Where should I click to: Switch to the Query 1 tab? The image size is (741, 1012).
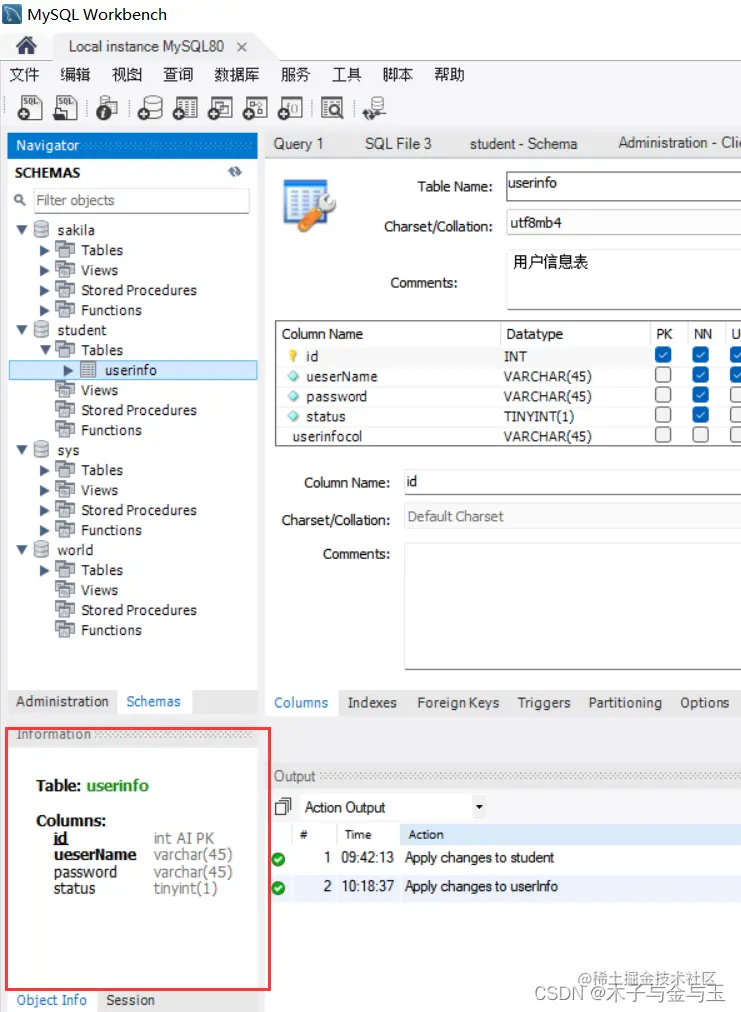coord(298,144)
